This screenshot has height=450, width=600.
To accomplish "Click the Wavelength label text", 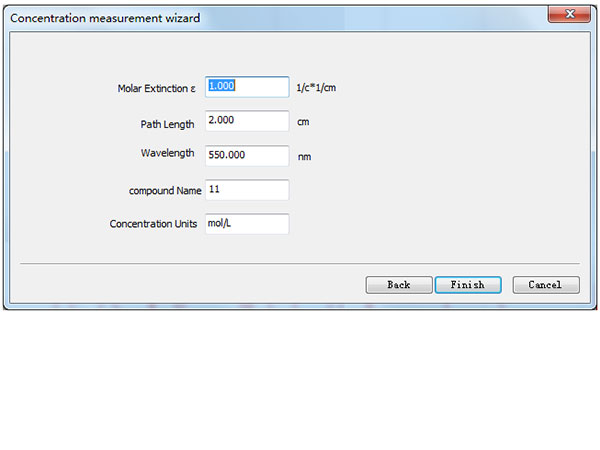I will pos(169,153).
